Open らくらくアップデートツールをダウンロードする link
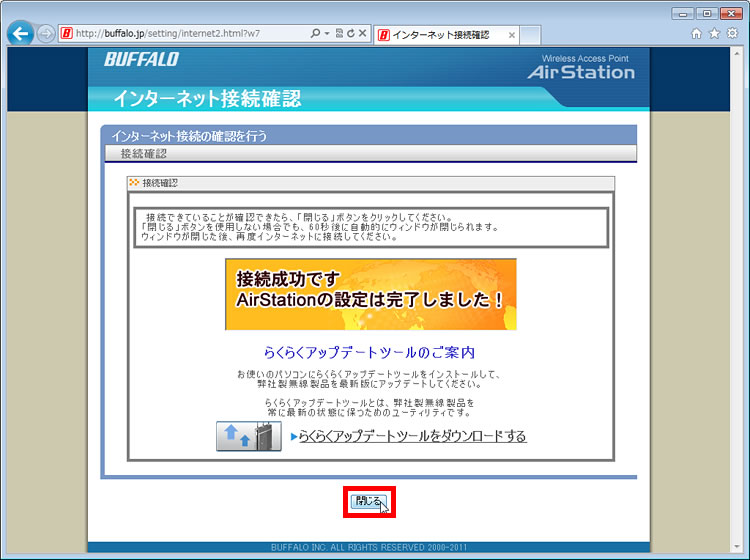750x560 pixels. 412,436
